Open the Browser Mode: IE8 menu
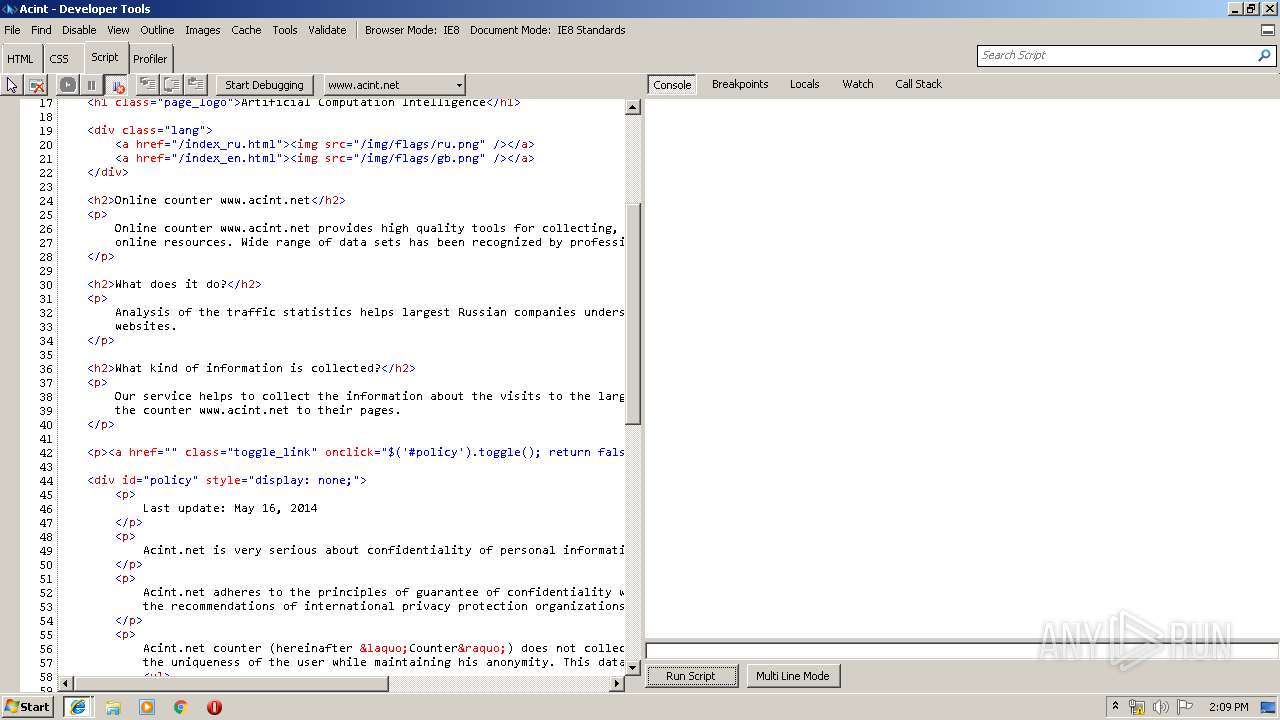1280x720 pixels. 412,30
